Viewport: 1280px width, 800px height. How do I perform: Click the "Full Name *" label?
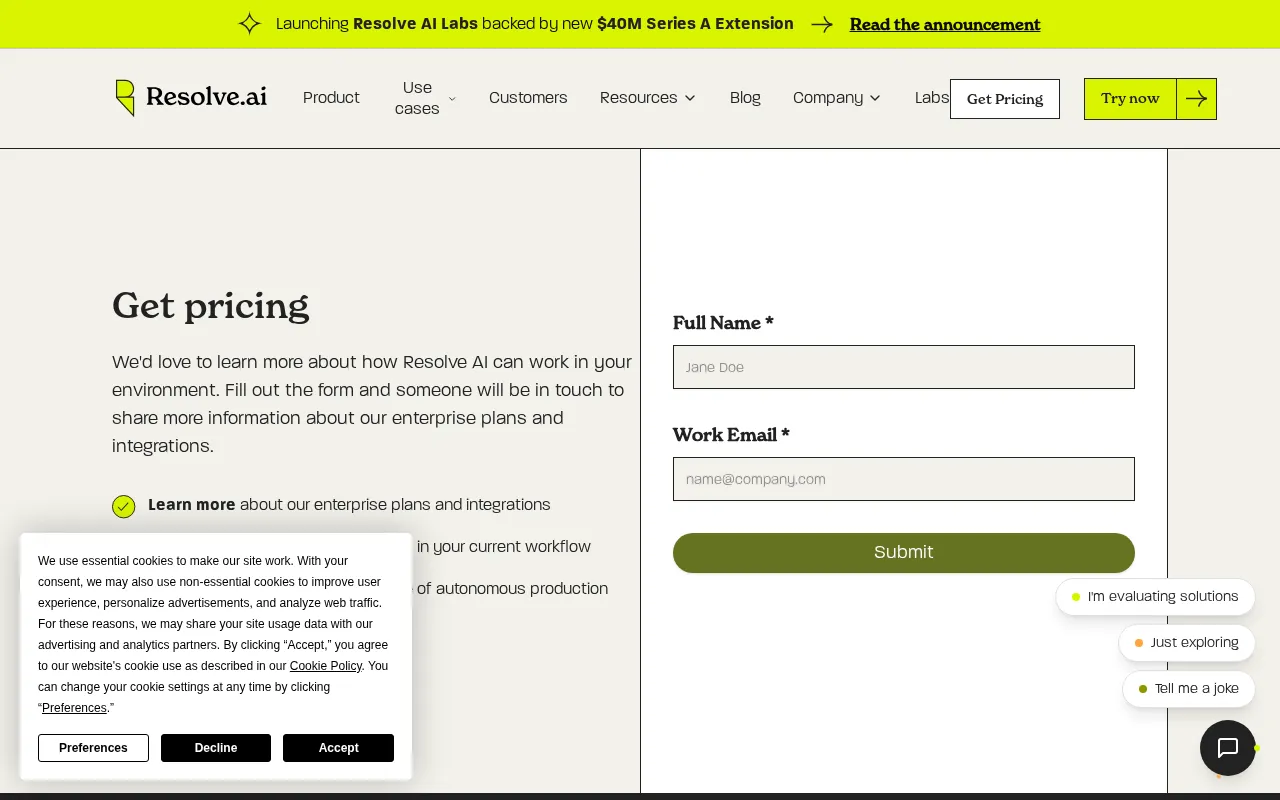723,323
